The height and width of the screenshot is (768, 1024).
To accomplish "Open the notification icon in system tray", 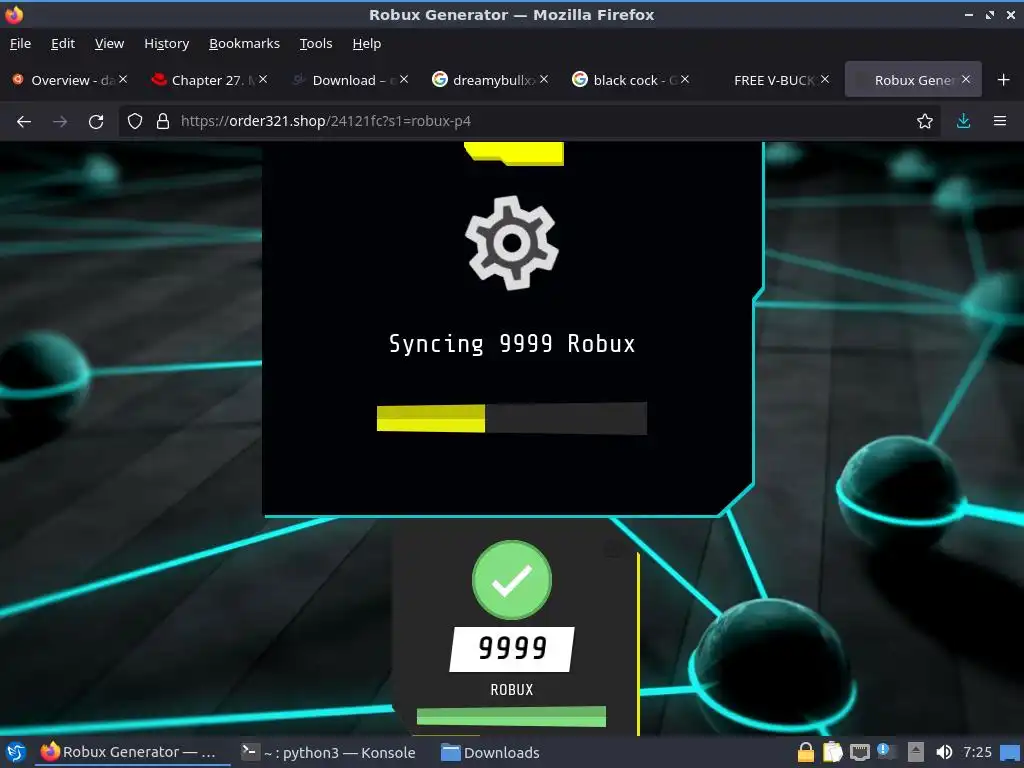I will click(x=886, y=751).
